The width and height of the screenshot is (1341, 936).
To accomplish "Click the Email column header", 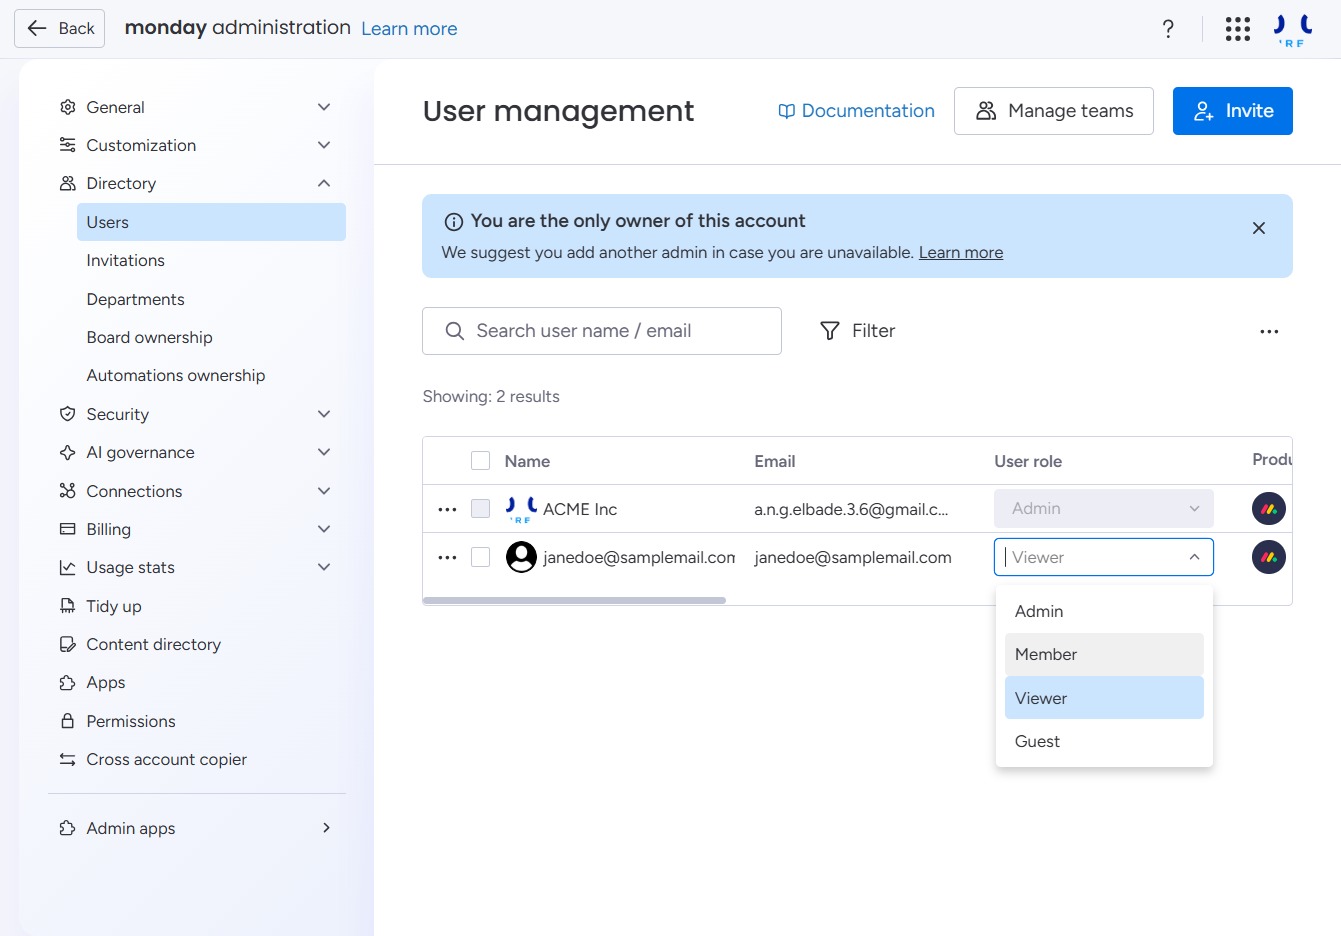I will [775, 461].
